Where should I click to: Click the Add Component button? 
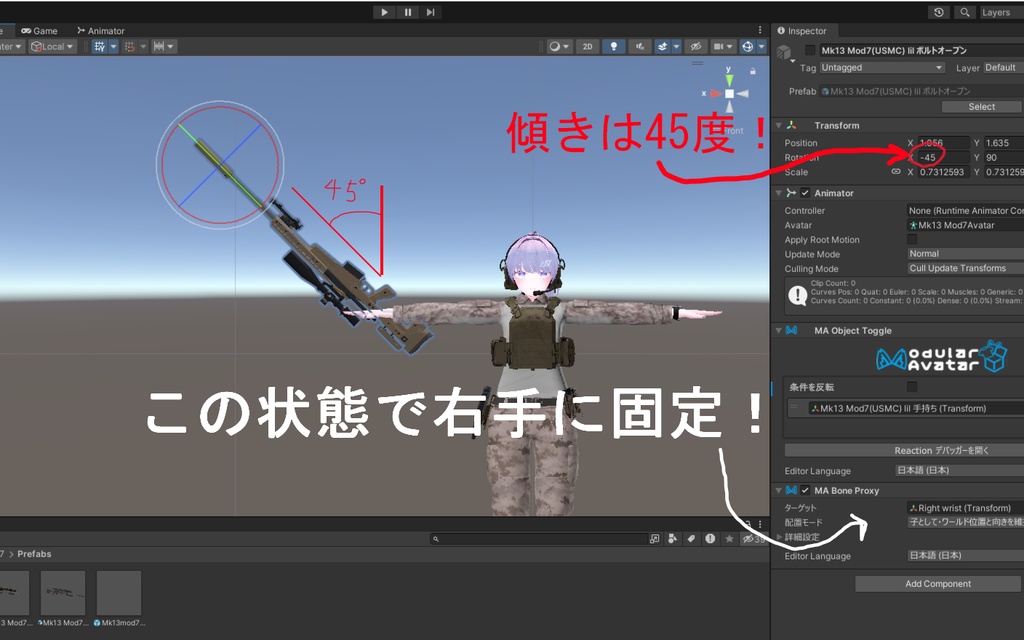[x=938, y=584]
